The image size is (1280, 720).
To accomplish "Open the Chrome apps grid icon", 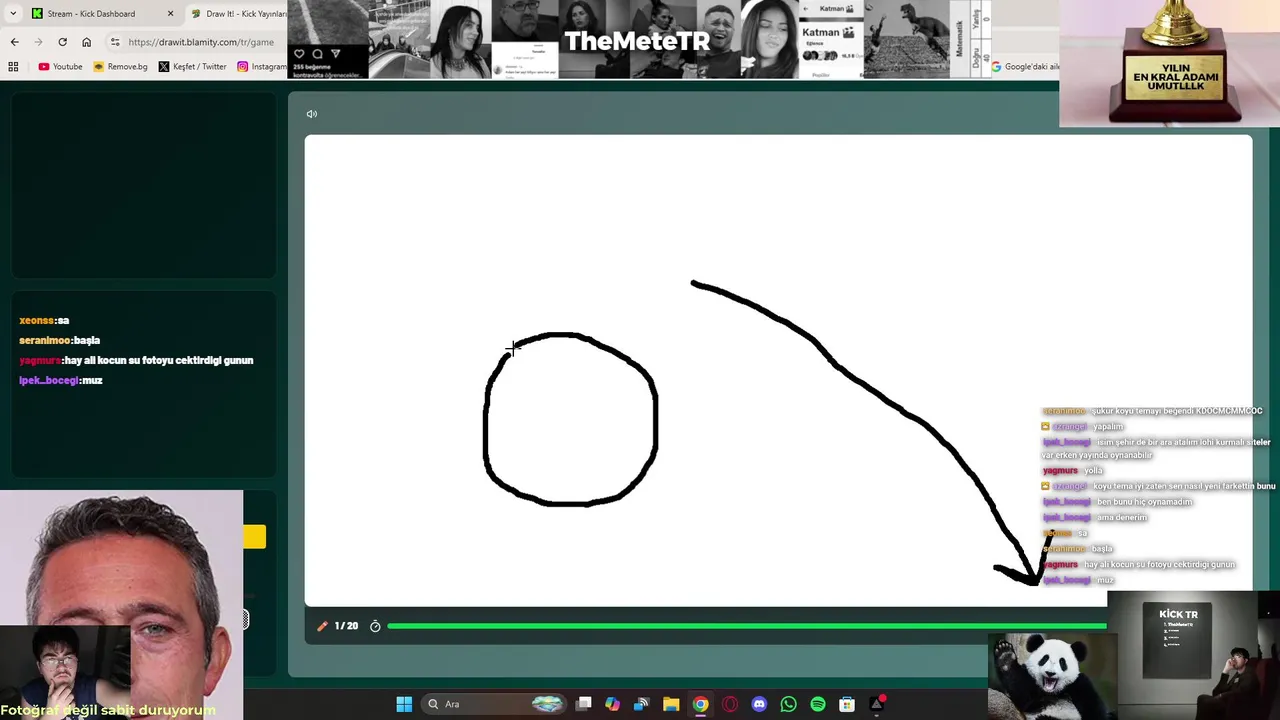I will tap(13, 67).
